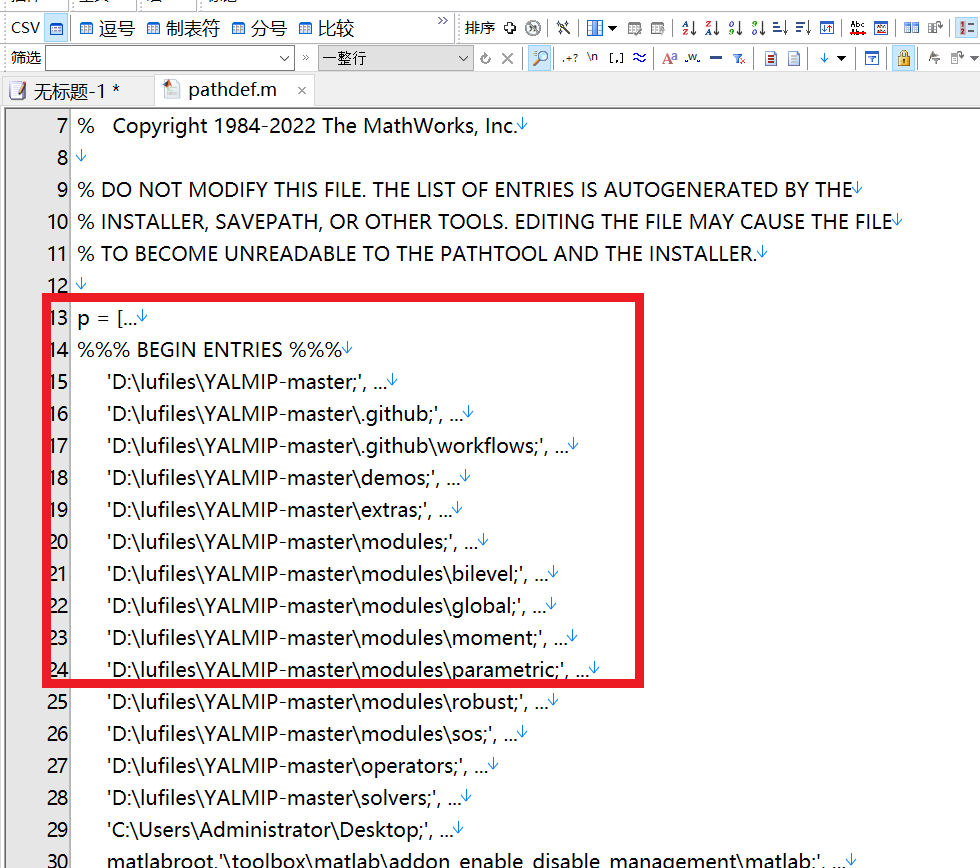980x868 pixels.
Task: Select the normal CSV mode icon
Action: (56, 29)
